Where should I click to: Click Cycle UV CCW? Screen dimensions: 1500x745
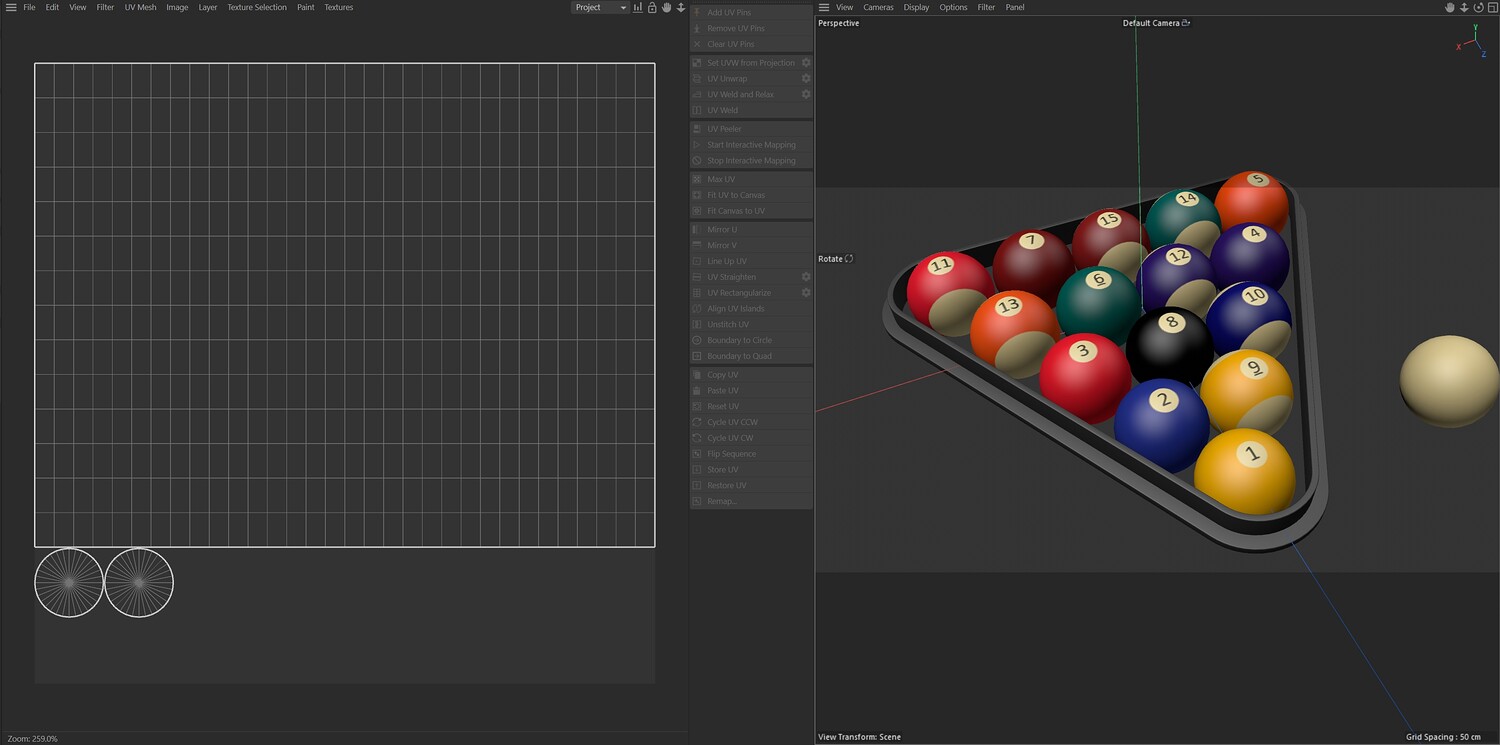click(x=751, y=422)
